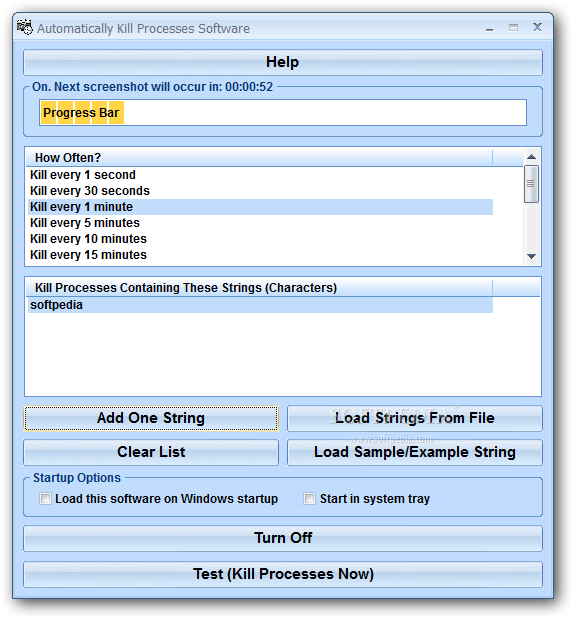Select Kill every 1 second
This screenshot has width=574, height=619.
click(260, 175)
